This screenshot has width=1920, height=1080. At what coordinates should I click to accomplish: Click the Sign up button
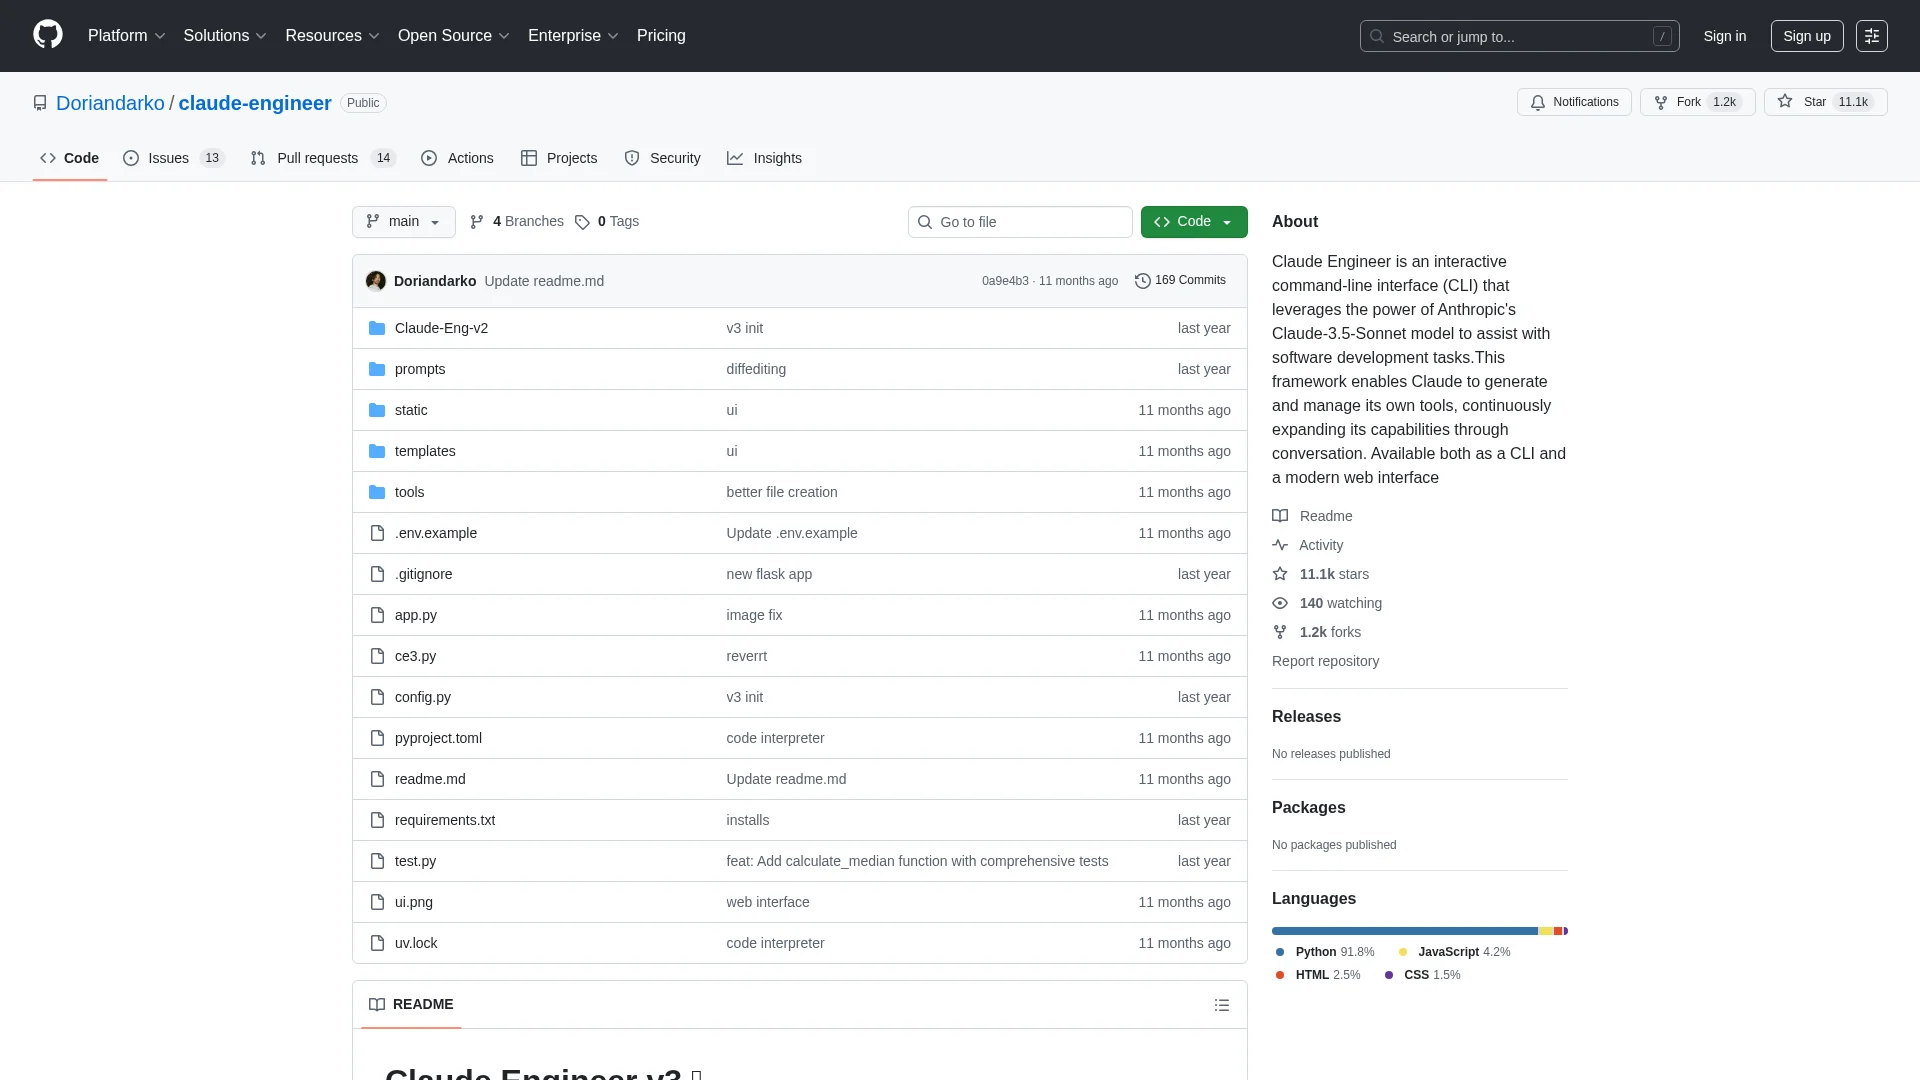[1806, 36]
